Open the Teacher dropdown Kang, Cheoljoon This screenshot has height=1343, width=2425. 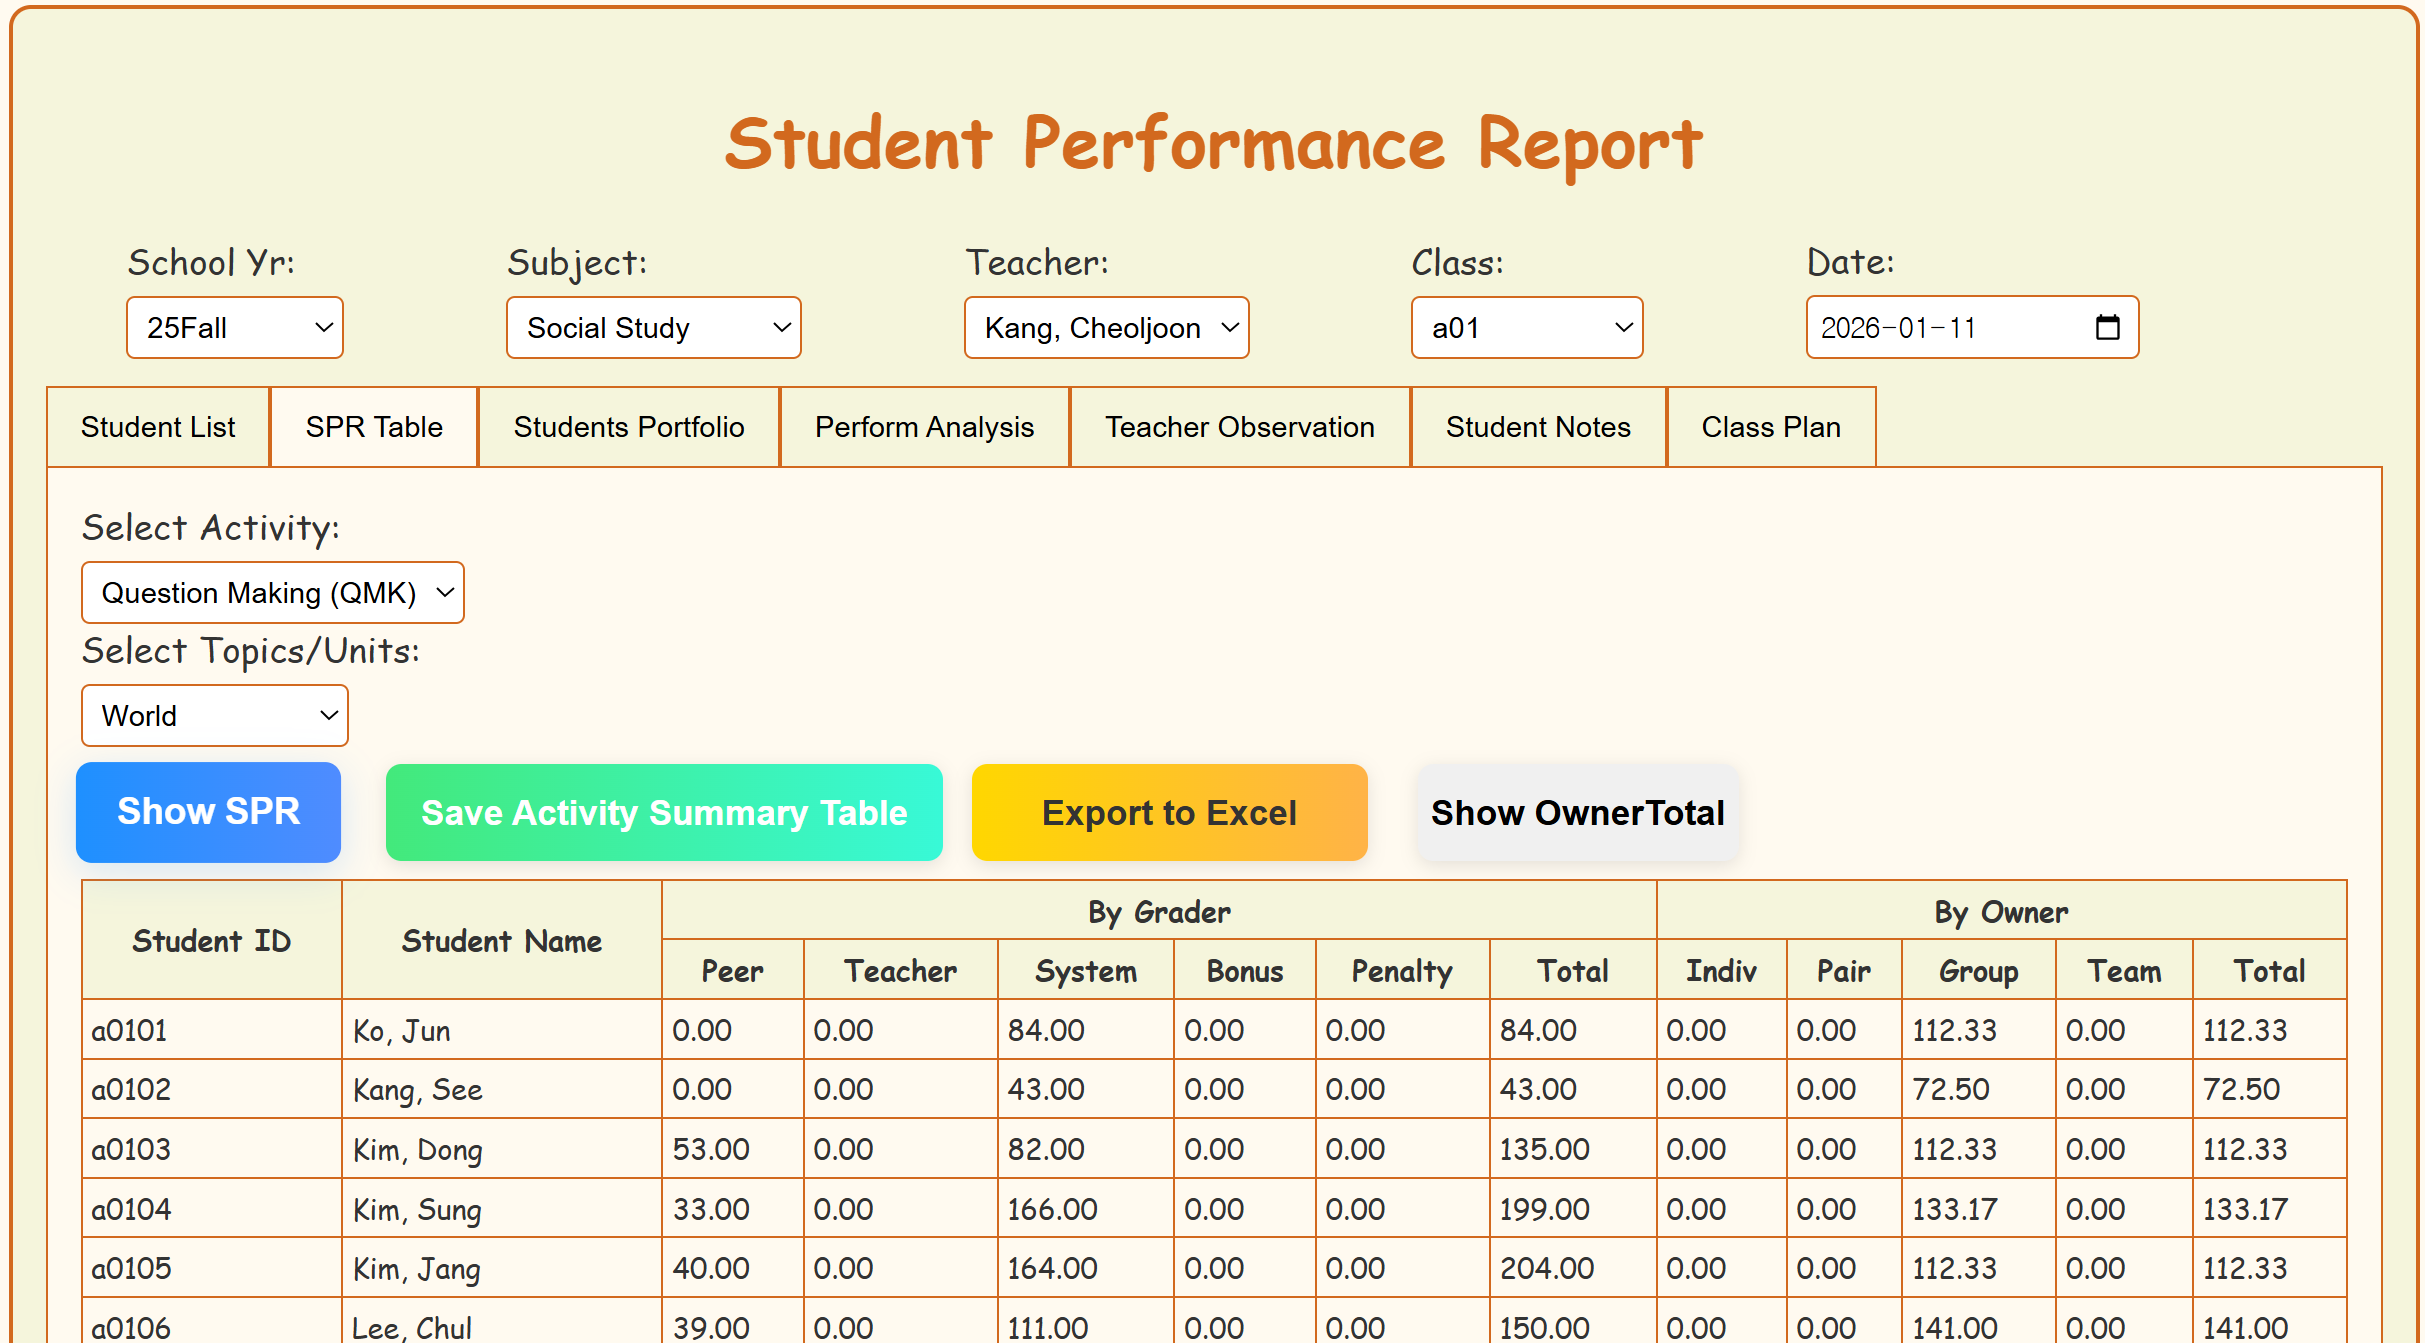click(x=1106, y=327)
